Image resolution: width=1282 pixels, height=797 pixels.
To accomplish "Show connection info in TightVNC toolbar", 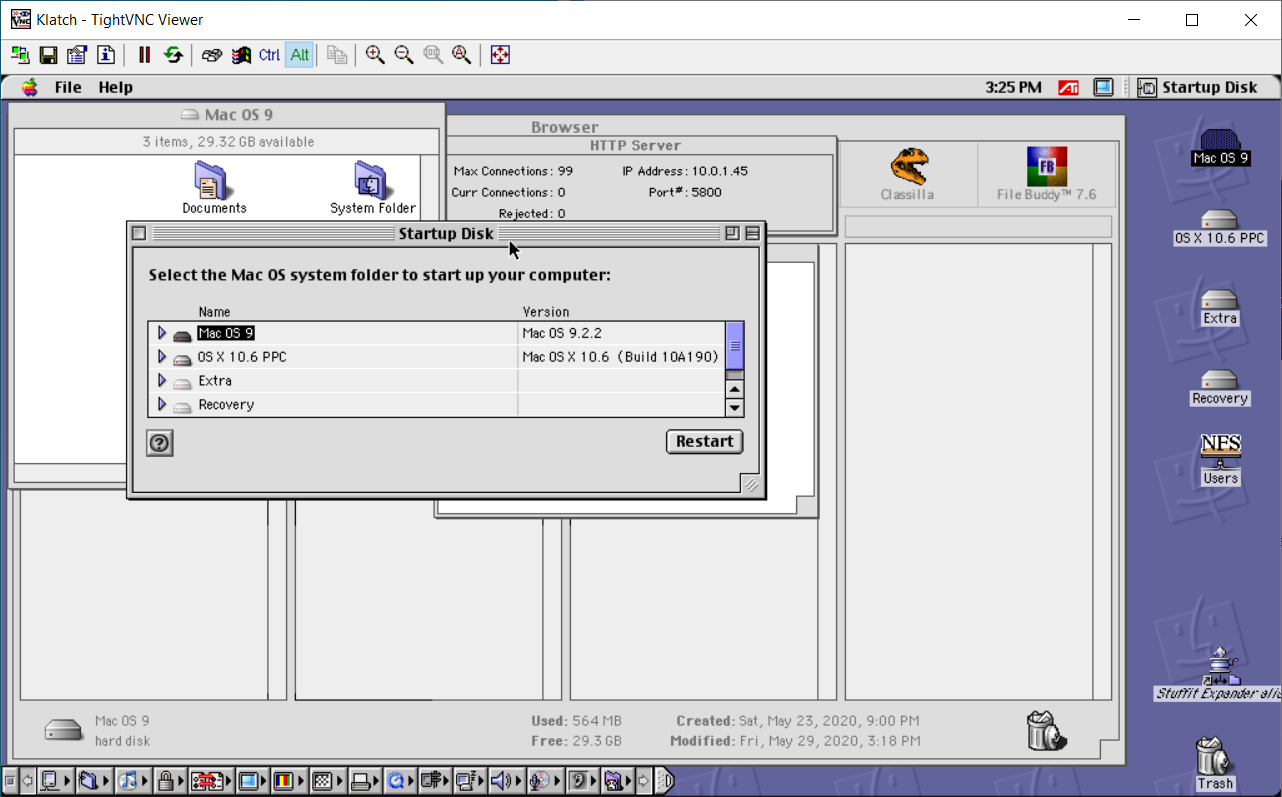I will (106, 55).
